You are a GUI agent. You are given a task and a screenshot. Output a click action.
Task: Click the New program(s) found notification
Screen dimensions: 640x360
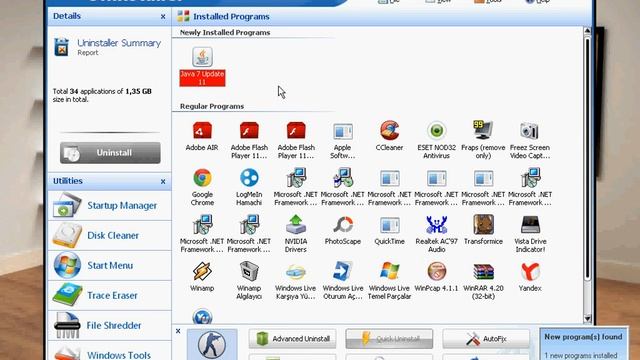(x=583, y=344)
